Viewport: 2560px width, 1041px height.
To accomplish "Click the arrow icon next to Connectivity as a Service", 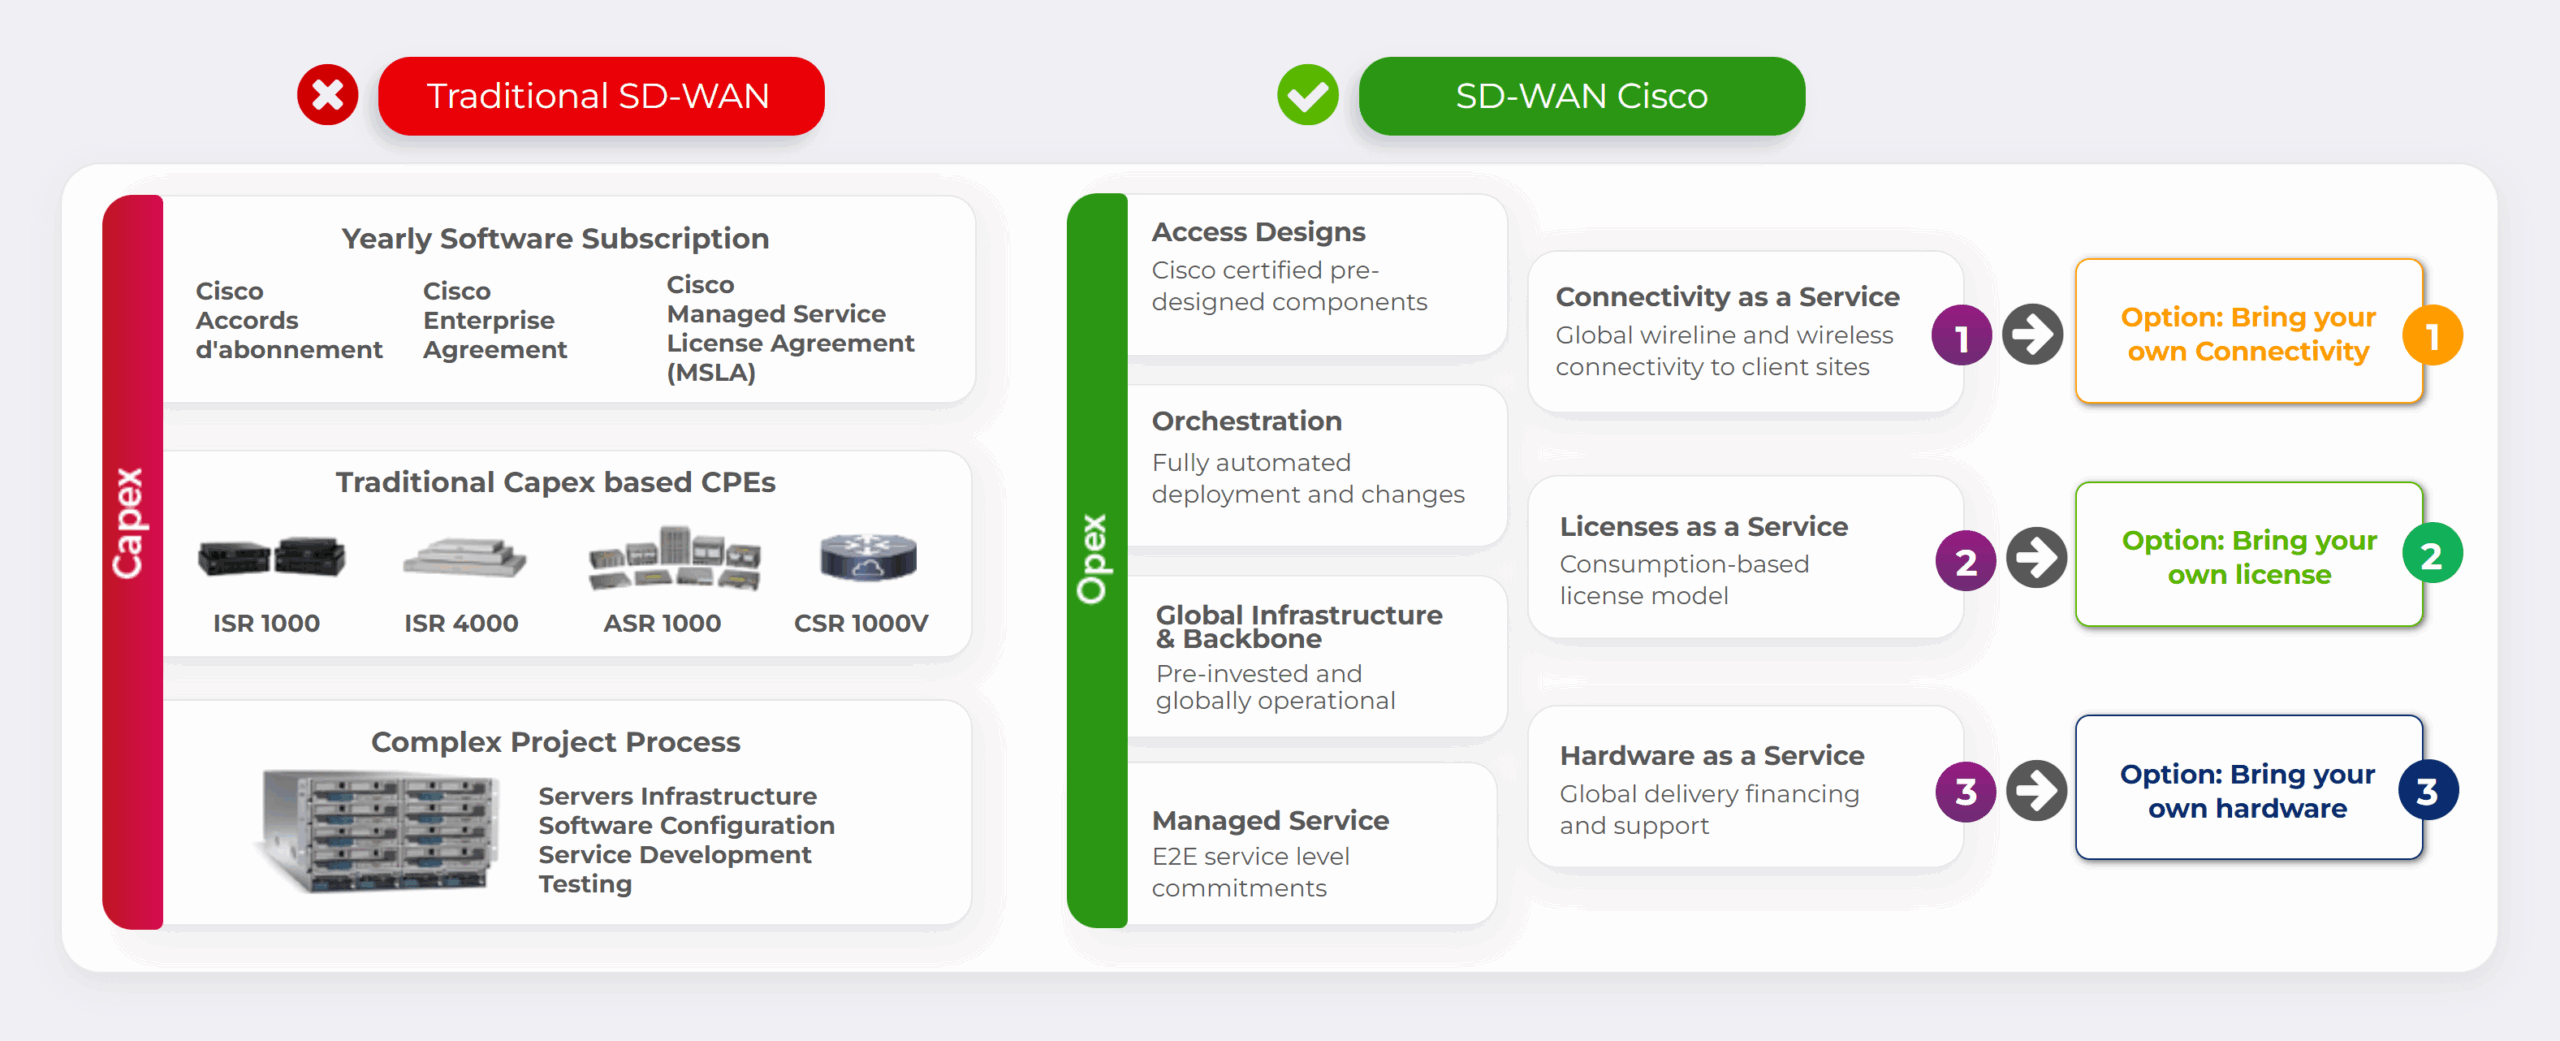I will pyautogui.click(x=2032, y=335).
